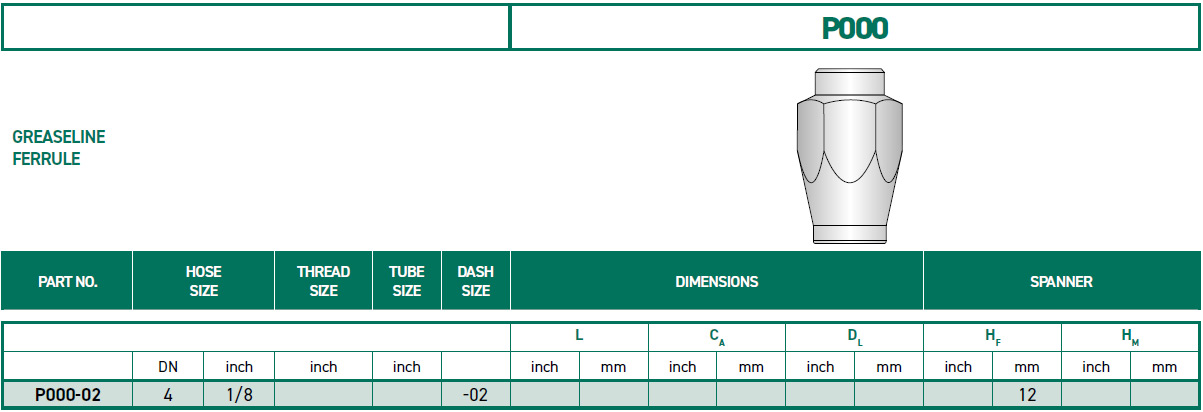
Task: Click the PART NO. column header
Action: [x=68, y=282]
